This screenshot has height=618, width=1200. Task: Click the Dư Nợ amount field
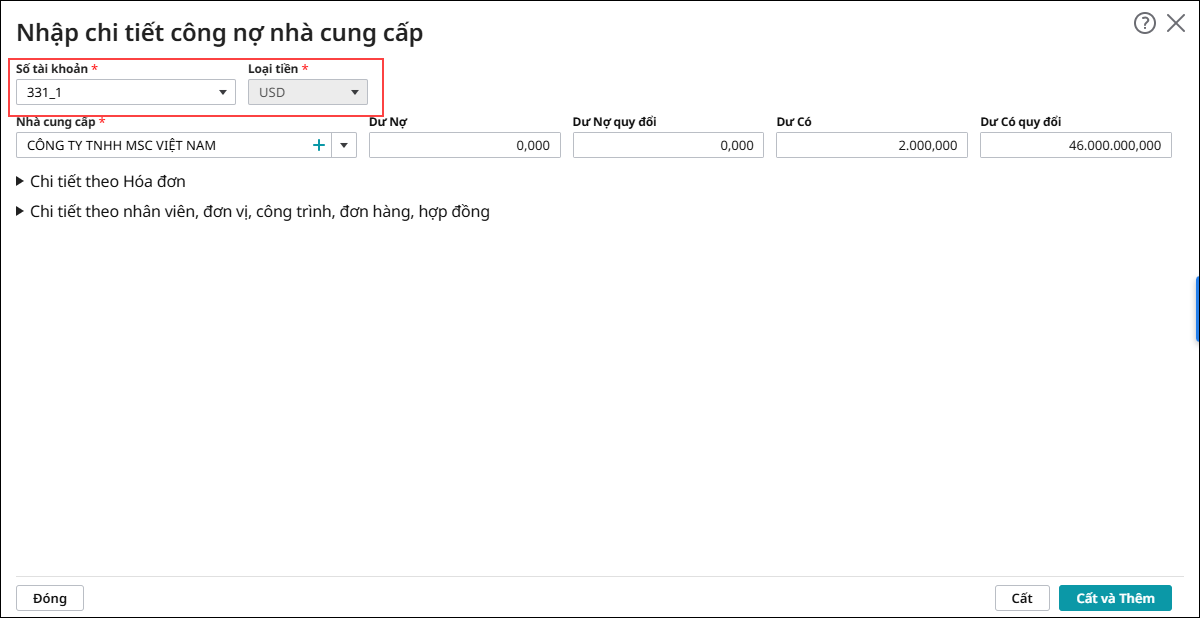click(x=465, y=145)
